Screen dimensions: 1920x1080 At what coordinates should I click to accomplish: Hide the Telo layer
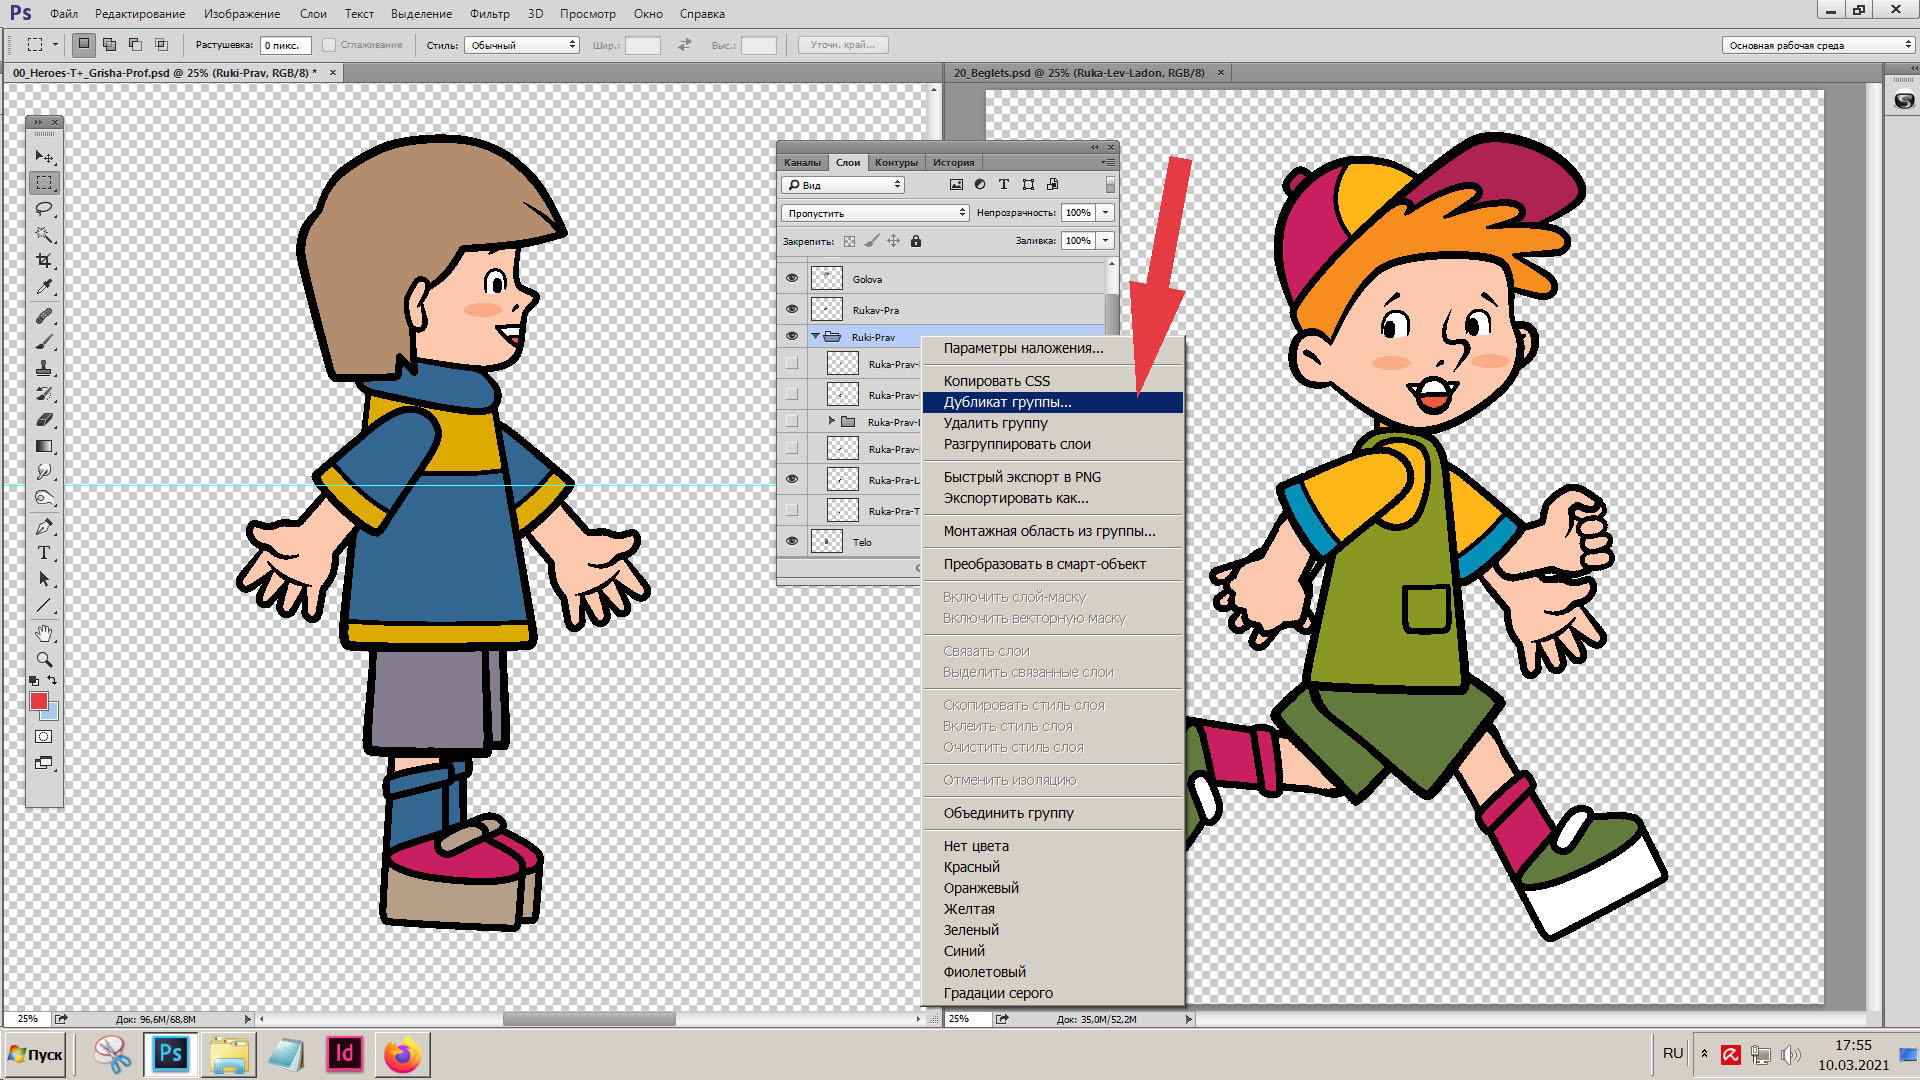792,542
